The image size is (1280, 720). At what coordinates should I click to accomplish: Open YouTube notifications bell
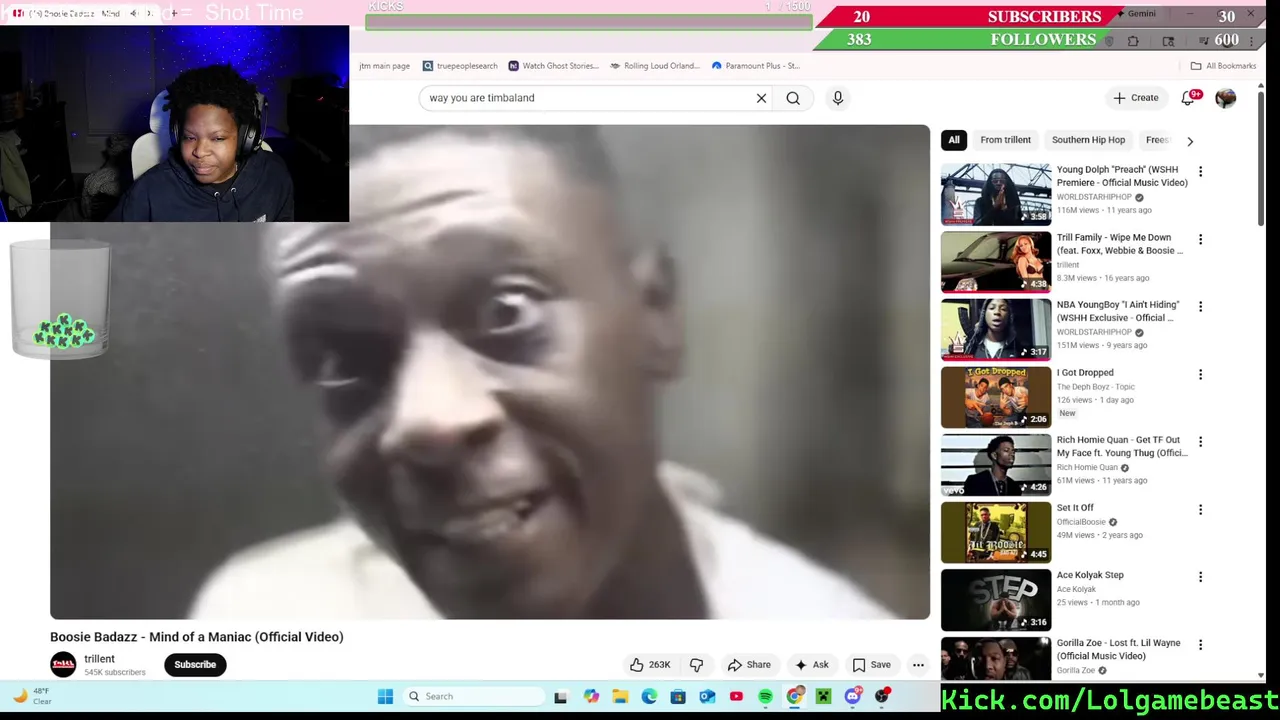click(x=1188, y=98)
